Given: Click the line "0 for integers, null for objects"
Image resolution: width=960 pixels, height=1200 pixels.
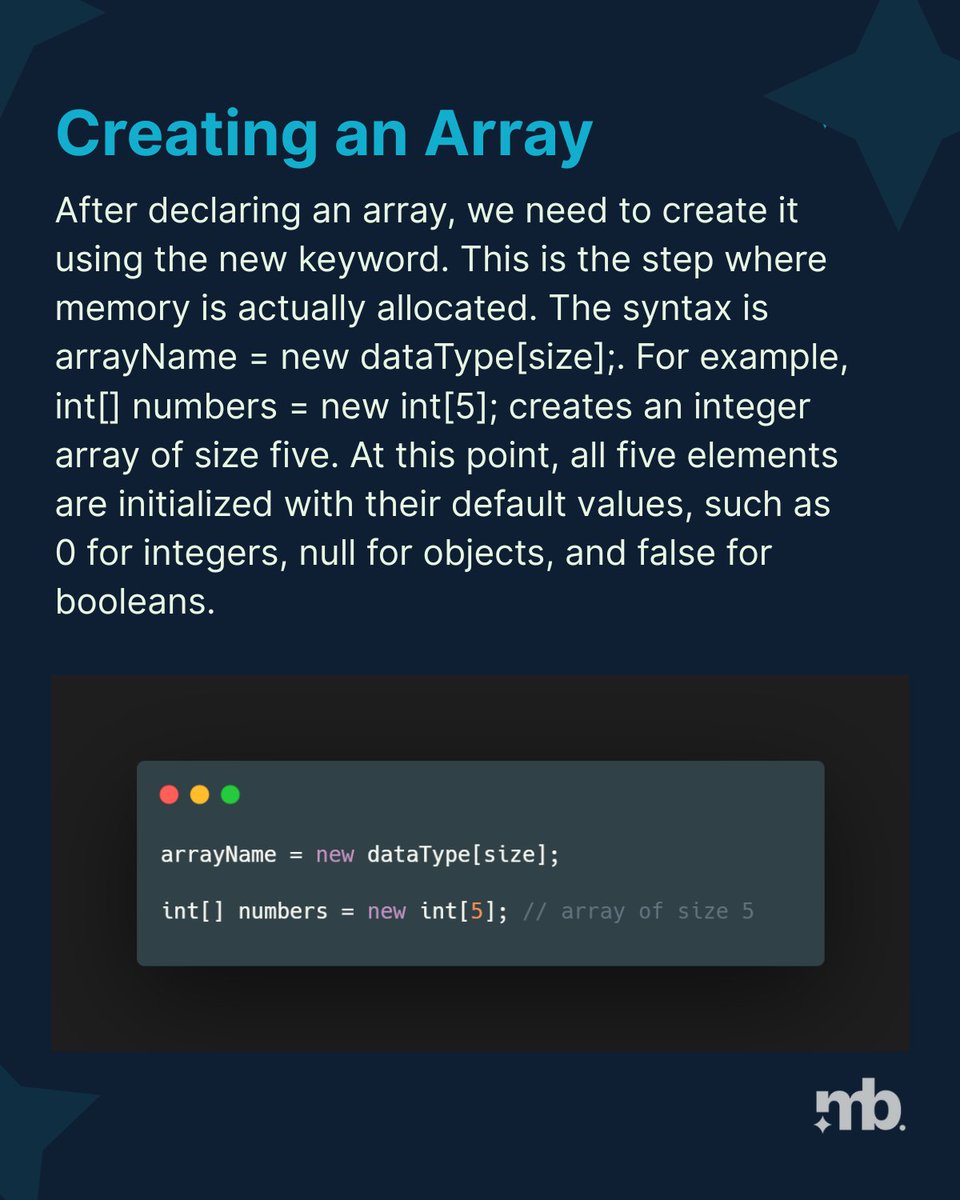Looking at the screenshot, I should tap(414, 553).
